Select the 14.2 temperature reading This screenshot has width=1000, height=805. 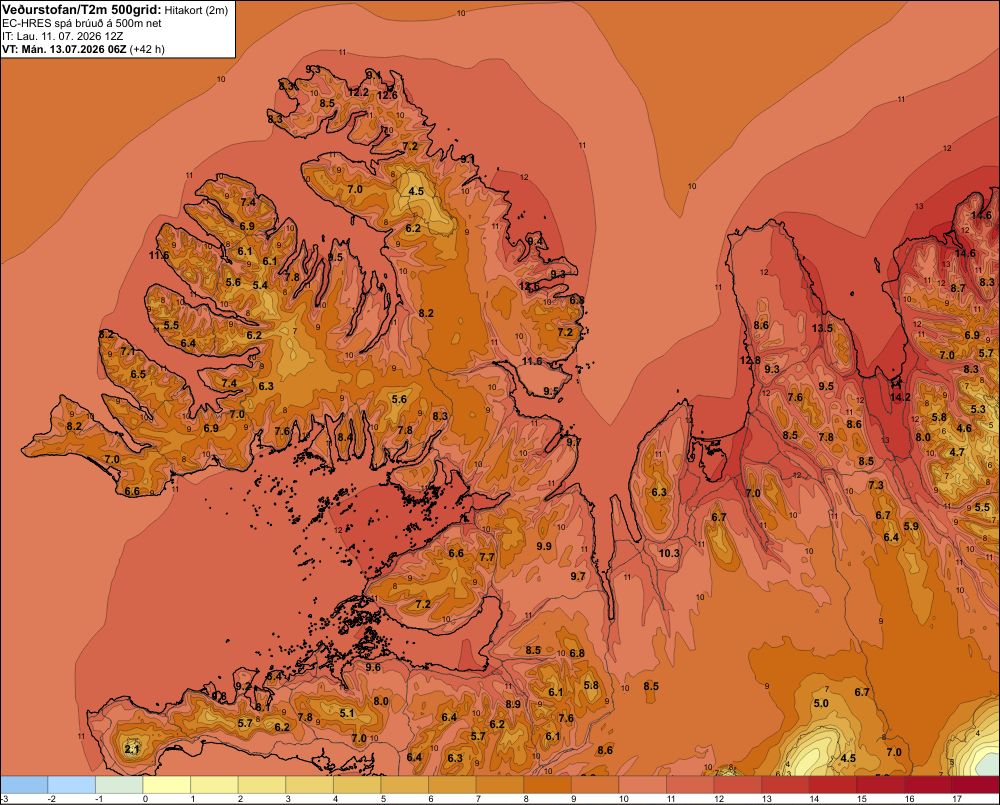[900, 397]
